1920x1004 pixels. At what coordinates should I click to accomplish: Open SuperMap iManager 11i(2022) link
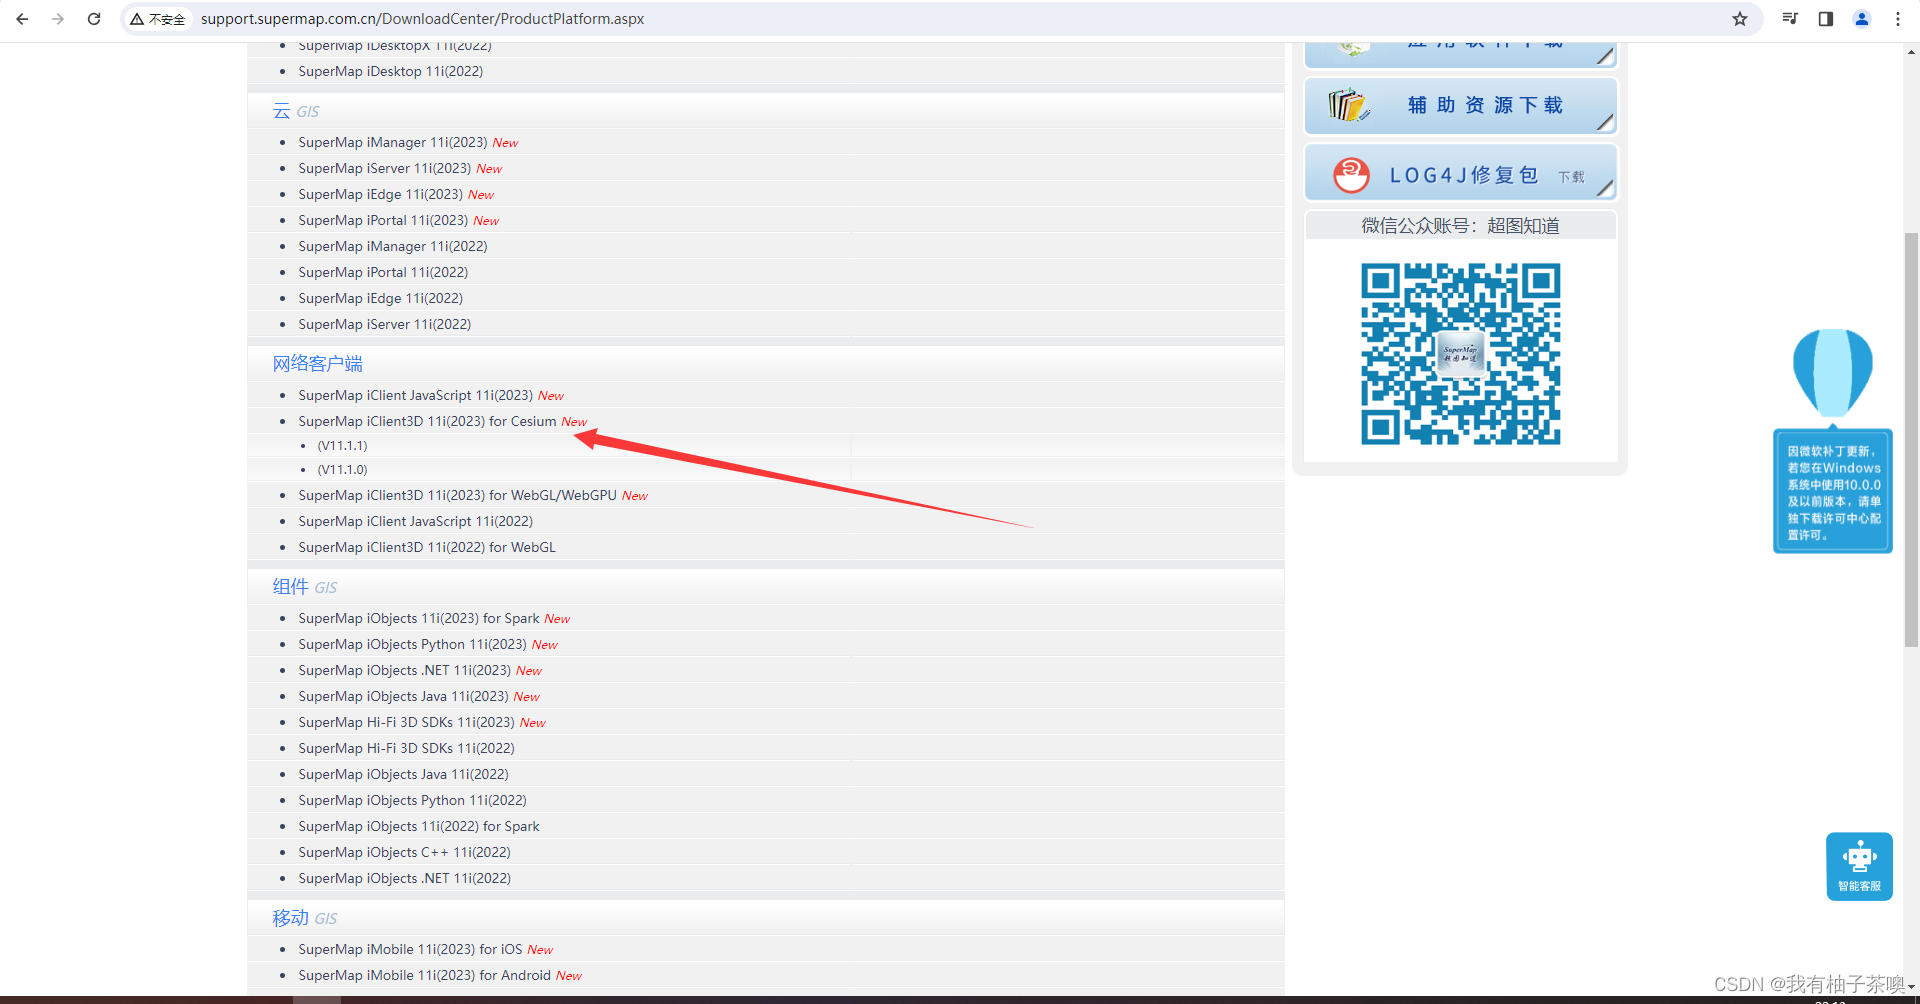click(393, 246)
